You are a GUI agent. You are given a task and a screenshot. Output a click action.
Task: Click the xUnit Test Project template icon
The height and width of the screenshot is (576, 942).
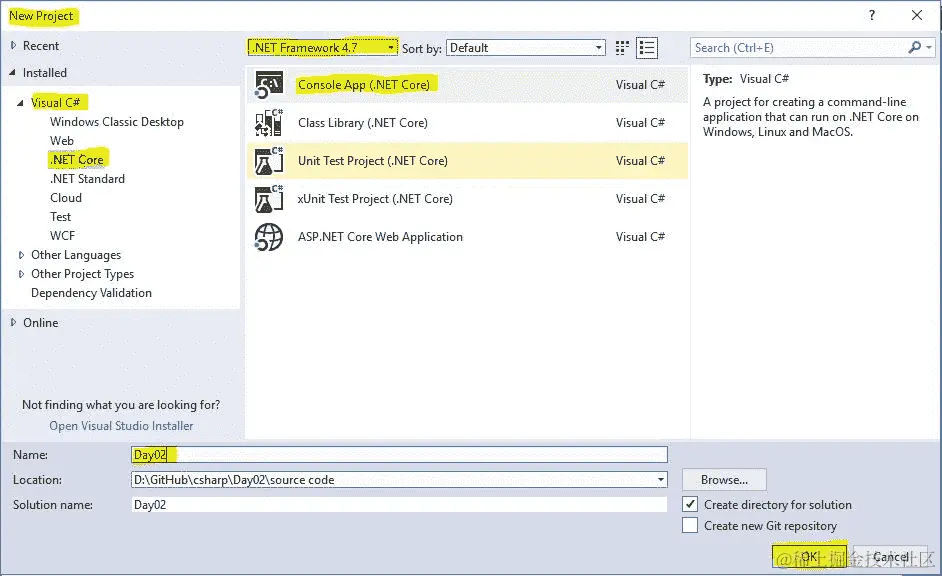(x=269, y=199)
